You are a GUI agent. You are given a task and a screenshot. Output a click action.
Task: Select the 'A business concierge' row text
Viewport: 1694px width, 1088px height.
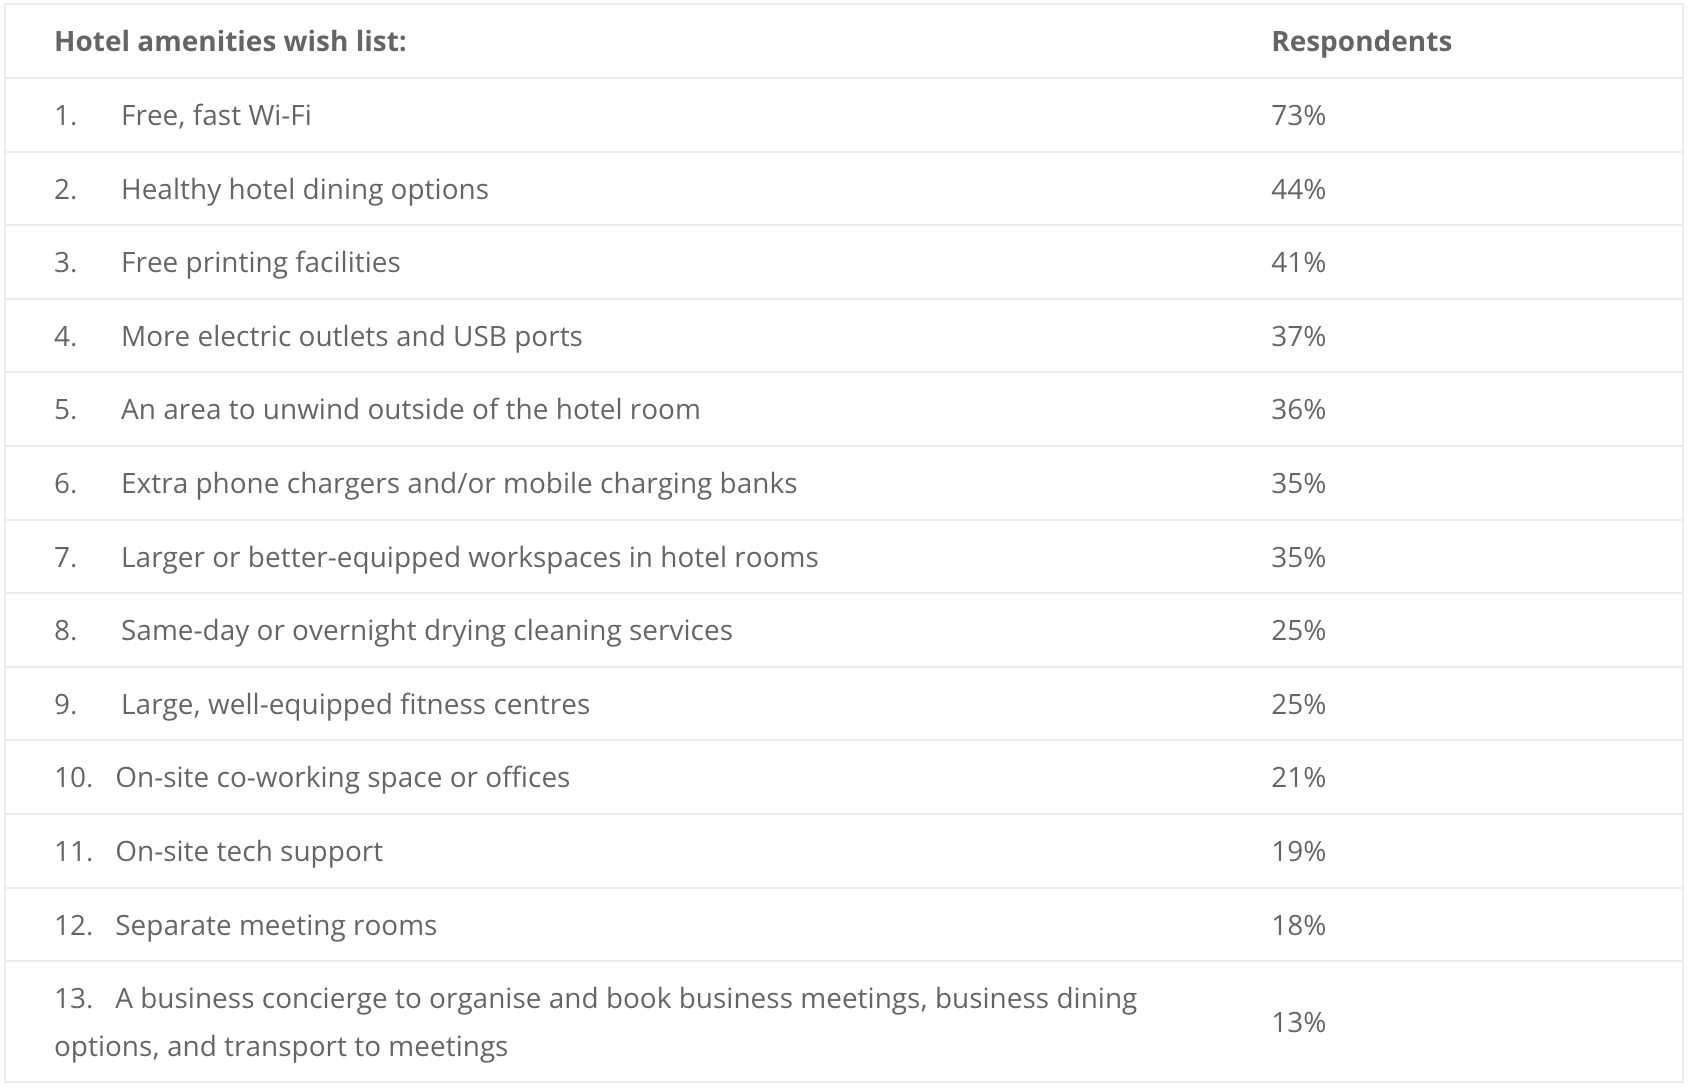596,1022
